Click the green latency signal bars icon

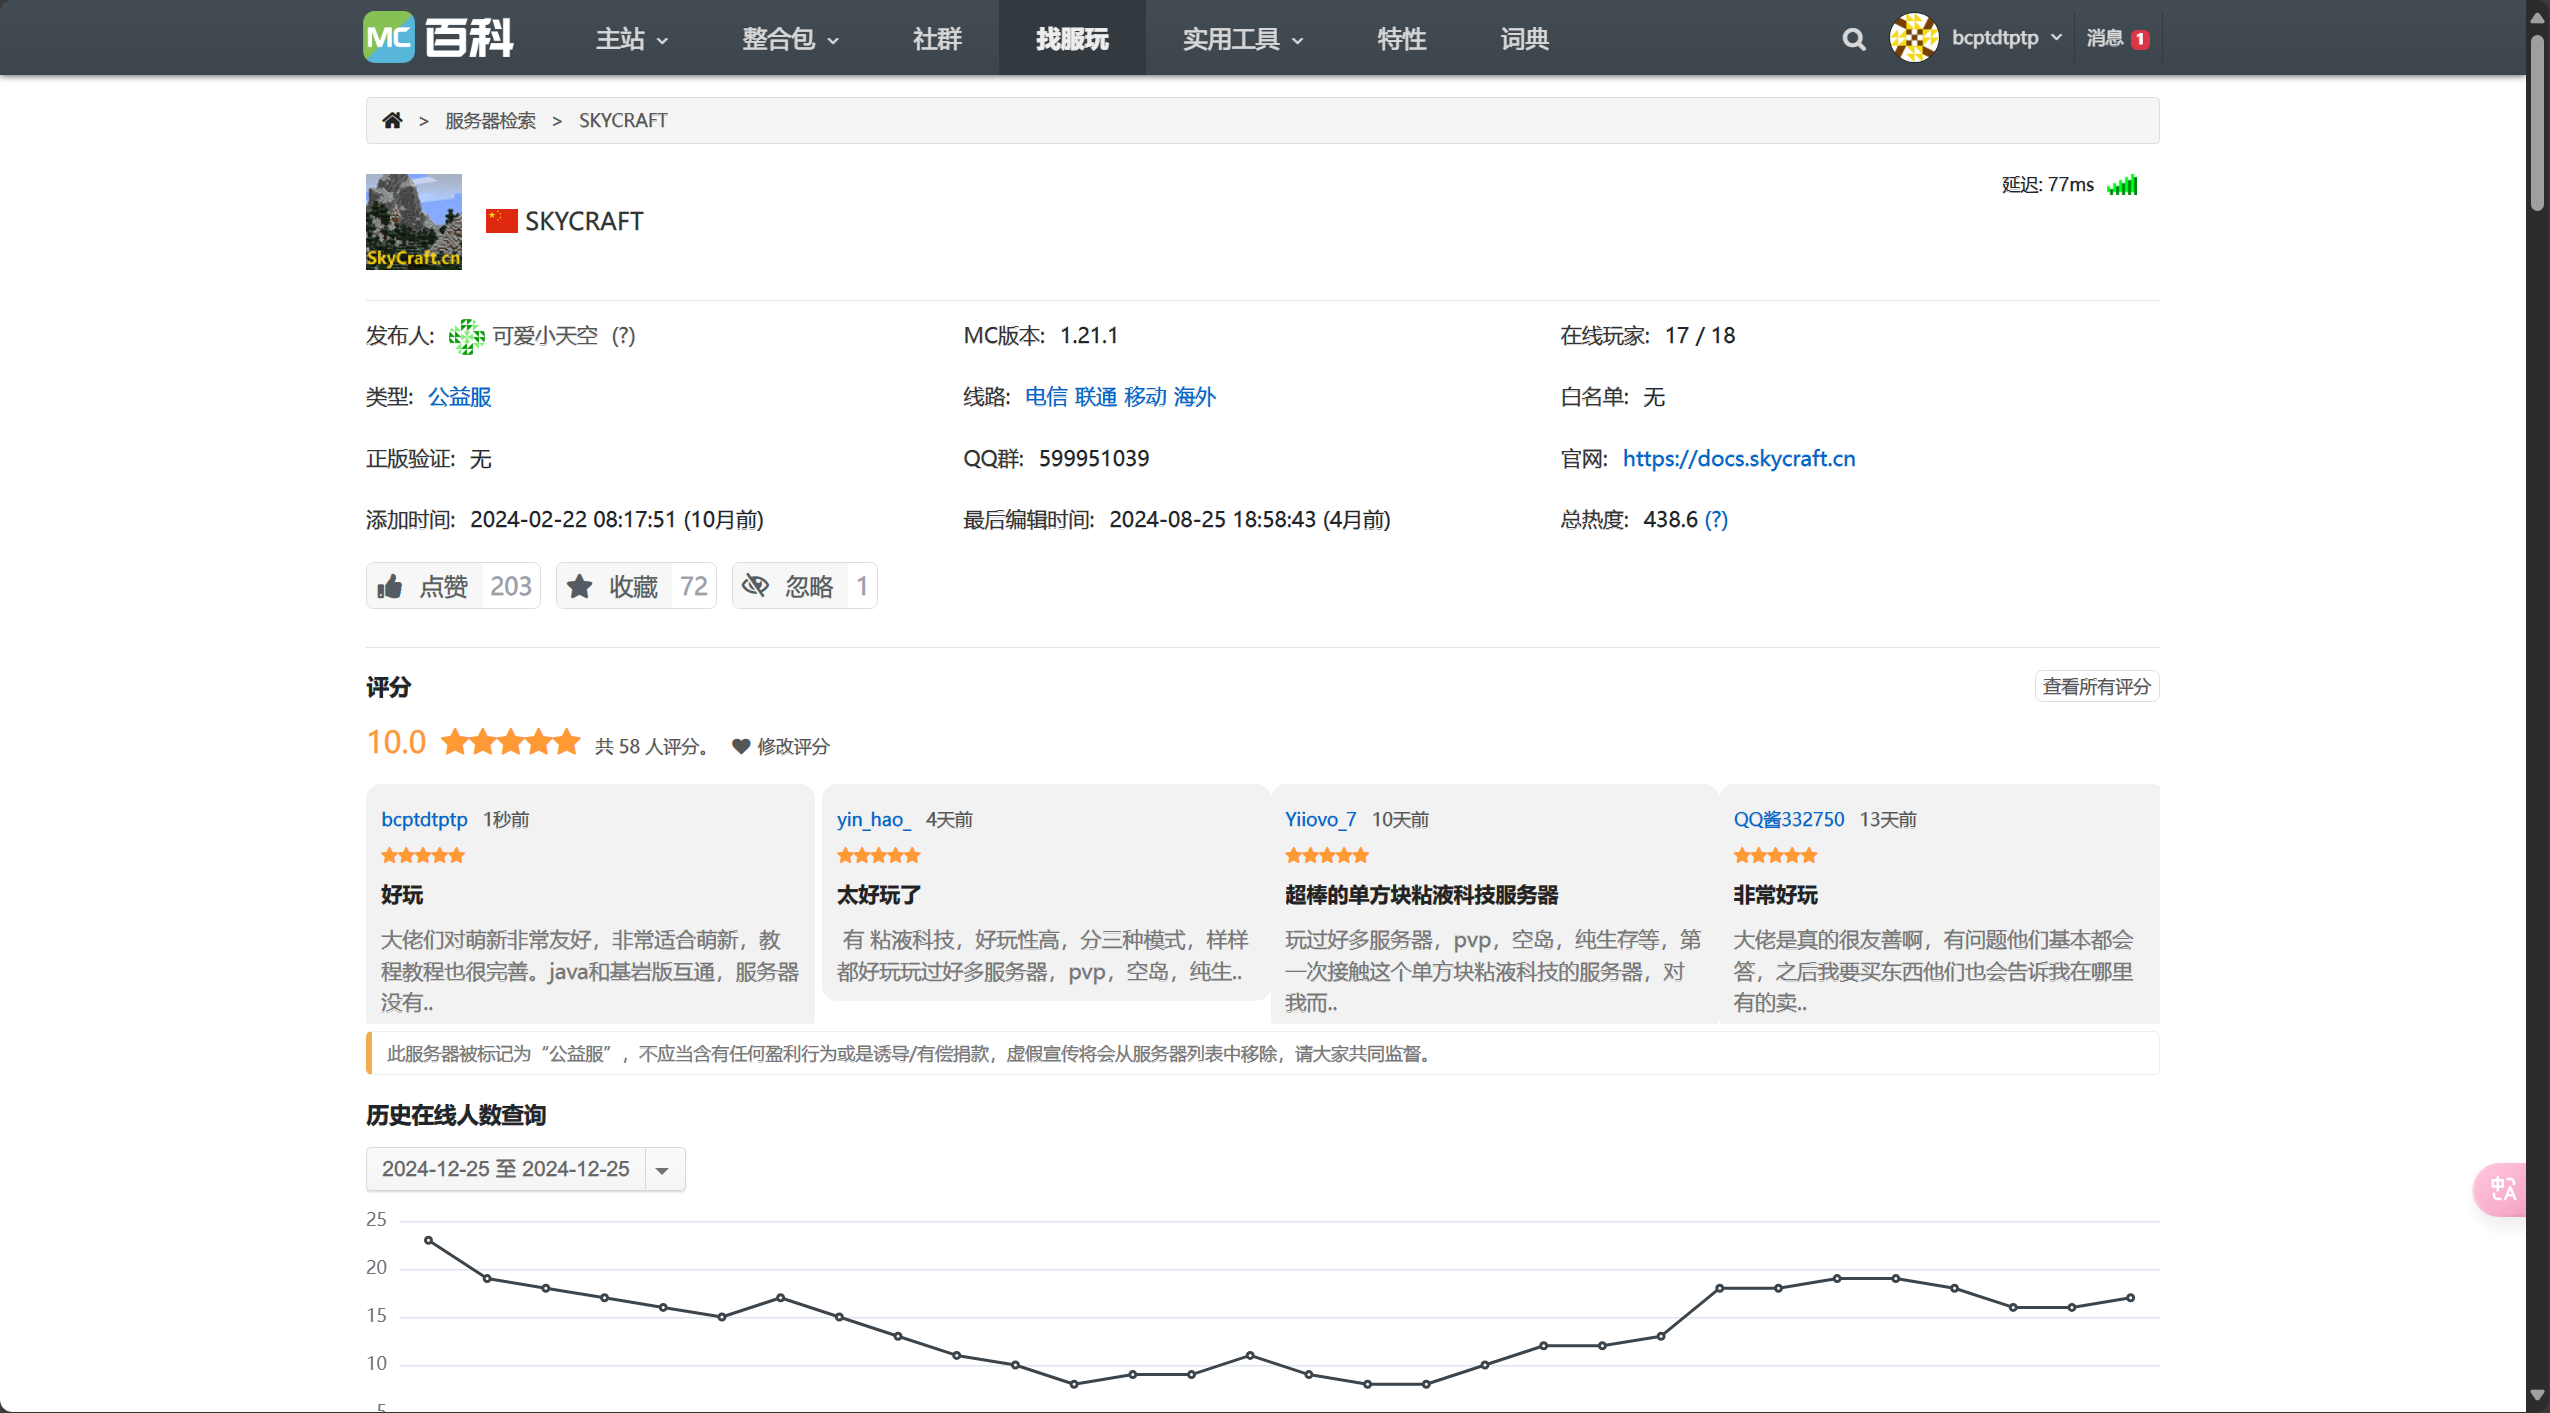[x=2122, y=185]
